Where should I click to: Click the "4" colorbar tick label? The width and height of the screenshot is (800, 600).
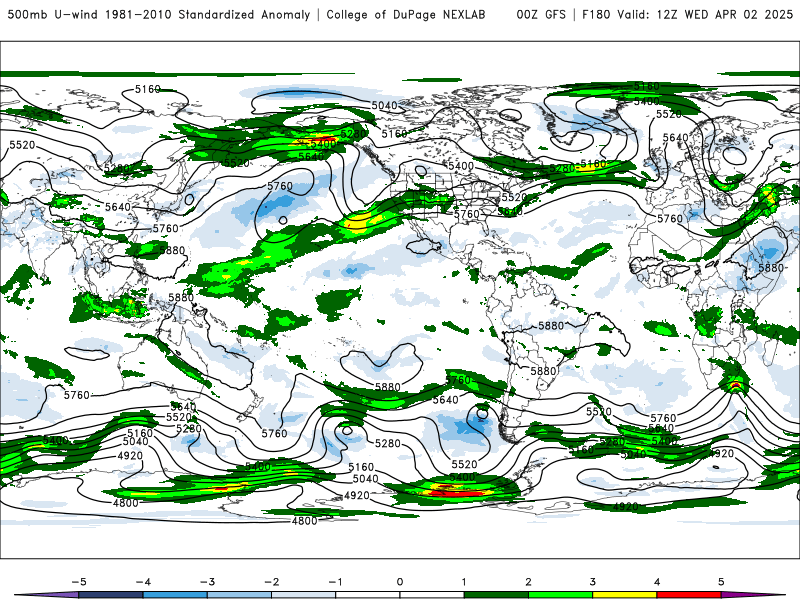click(x=657, y=582)
